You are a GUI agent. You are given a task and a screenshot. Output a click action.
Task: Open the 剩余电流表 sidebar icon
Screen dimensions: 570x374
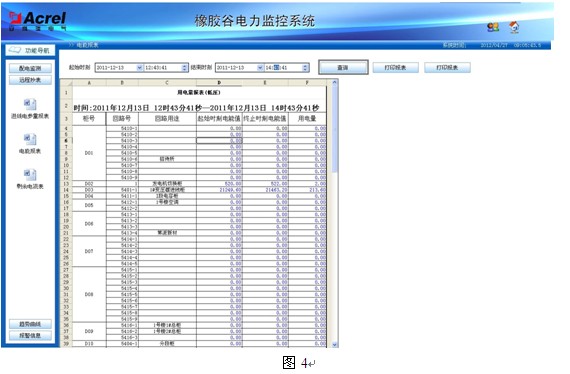[x=30, y=175]
